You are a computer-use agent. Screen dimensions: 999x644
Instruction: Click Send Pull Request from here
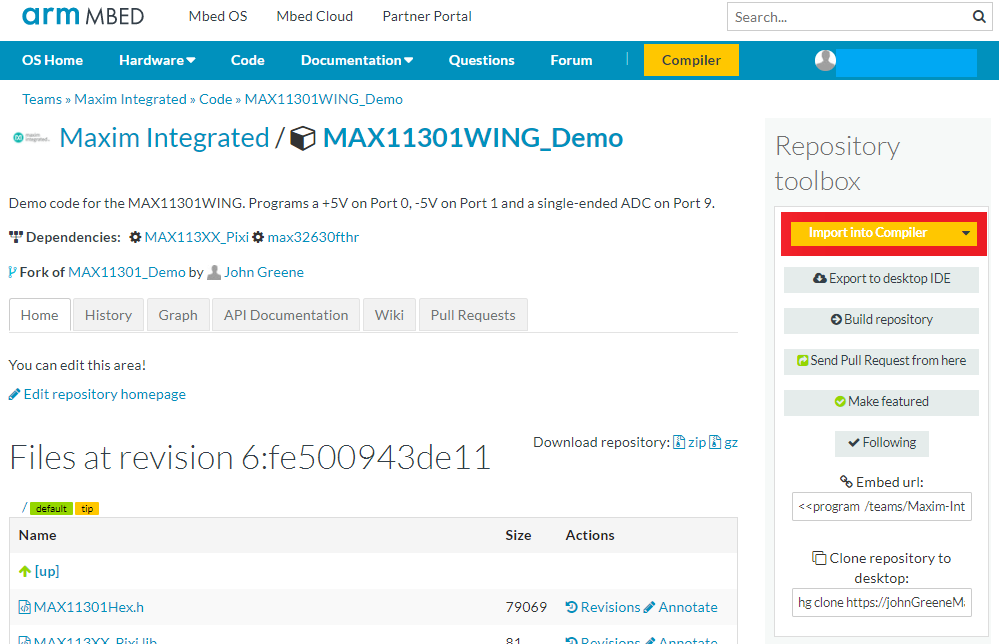click(x=881, y=361)
